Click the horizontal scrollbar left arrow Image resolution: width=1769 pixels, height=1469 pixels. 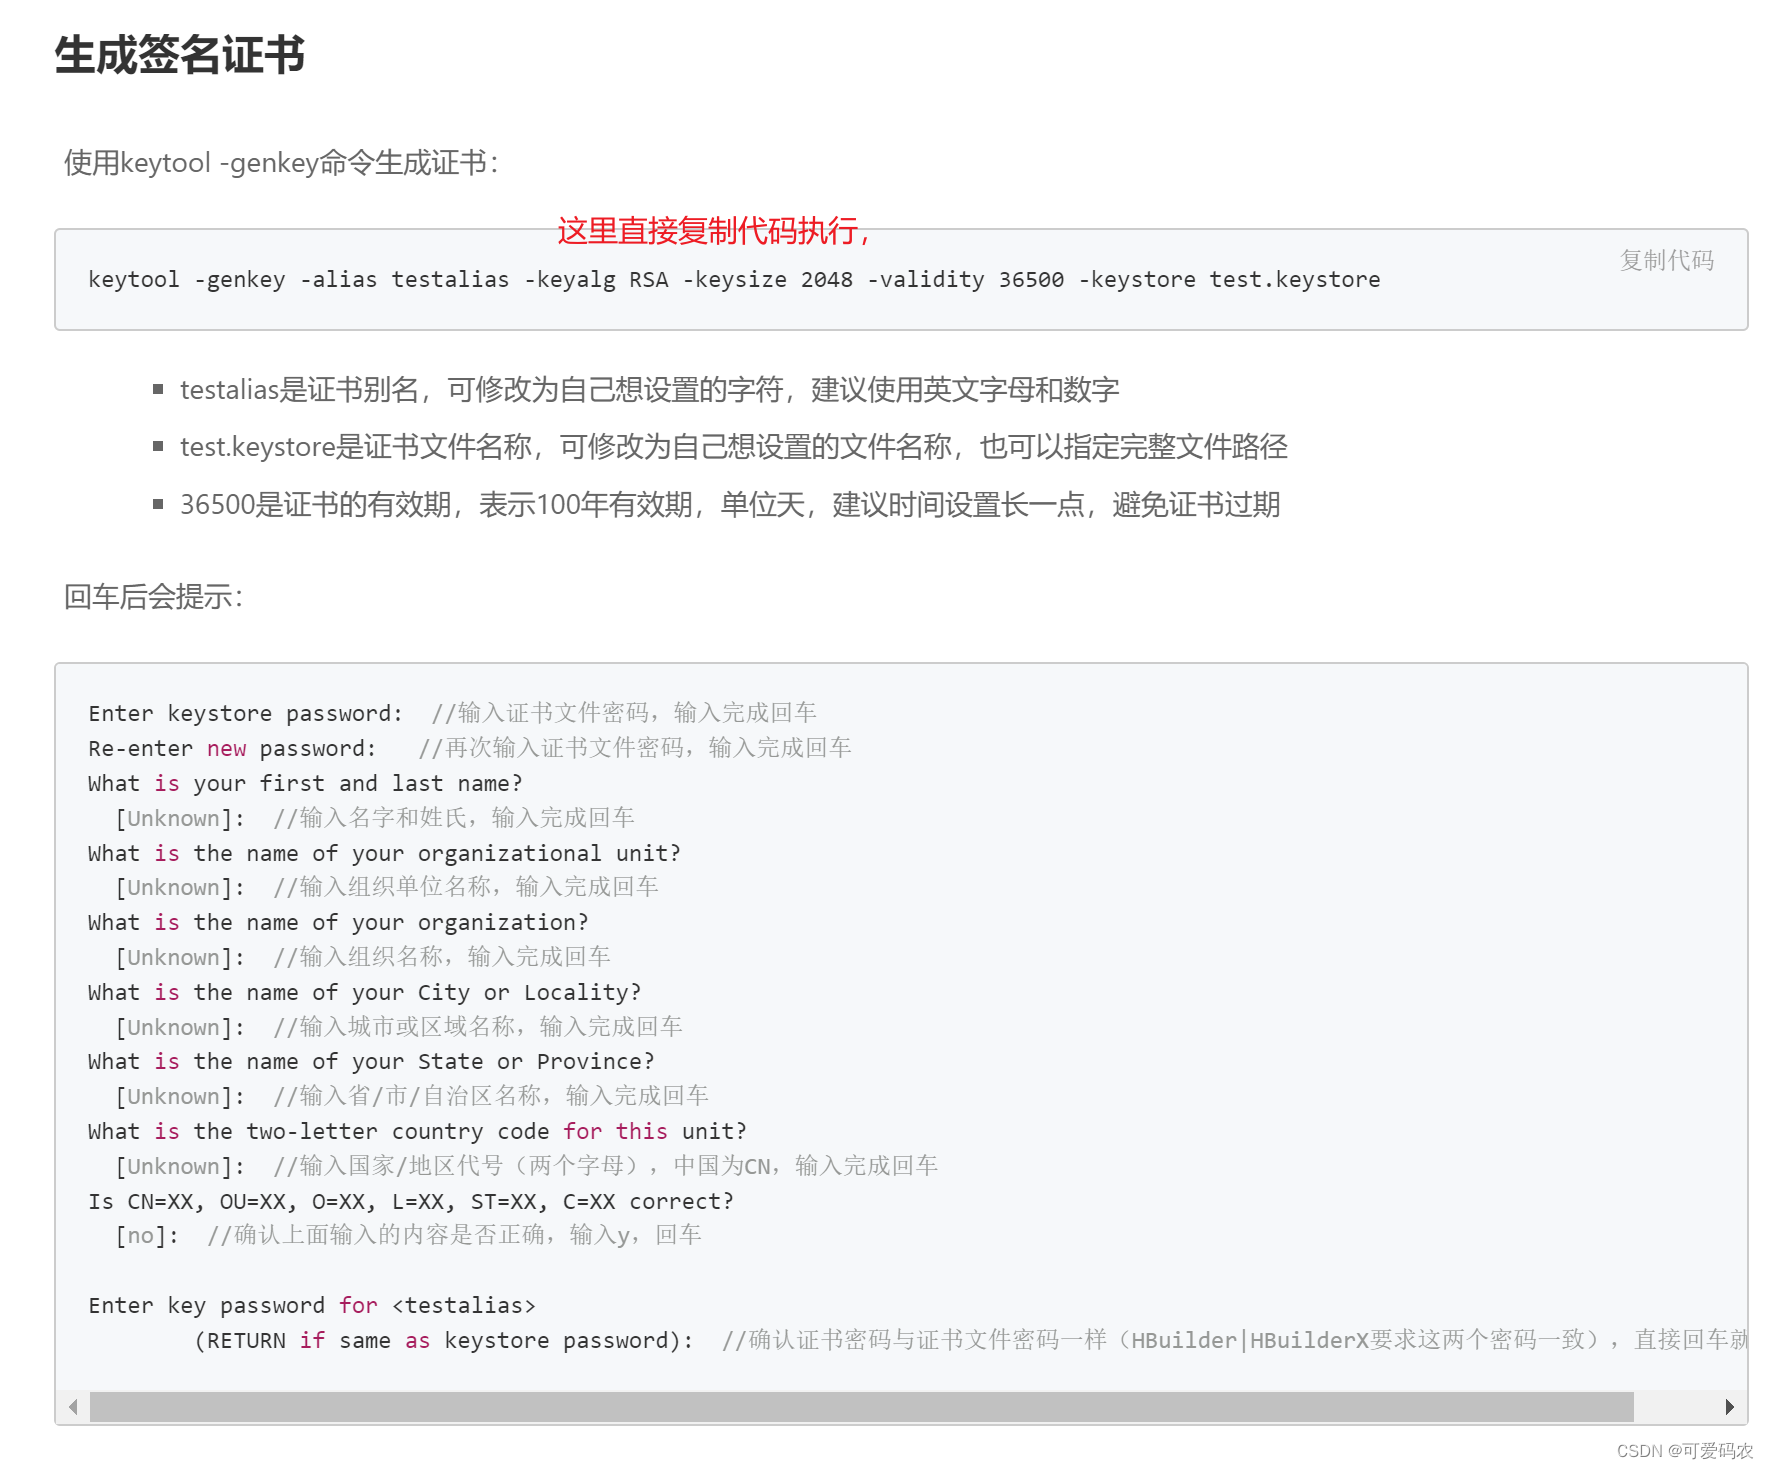(73, 1407)
